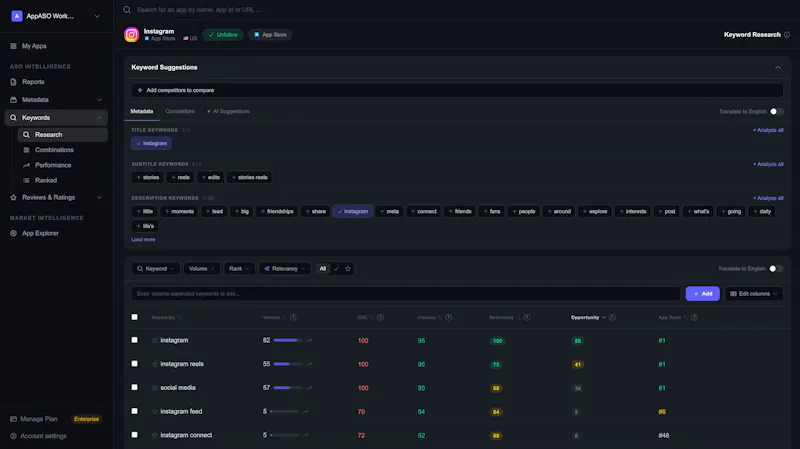Show trend chart for instagram reels volume

click(x=309, y=364)
